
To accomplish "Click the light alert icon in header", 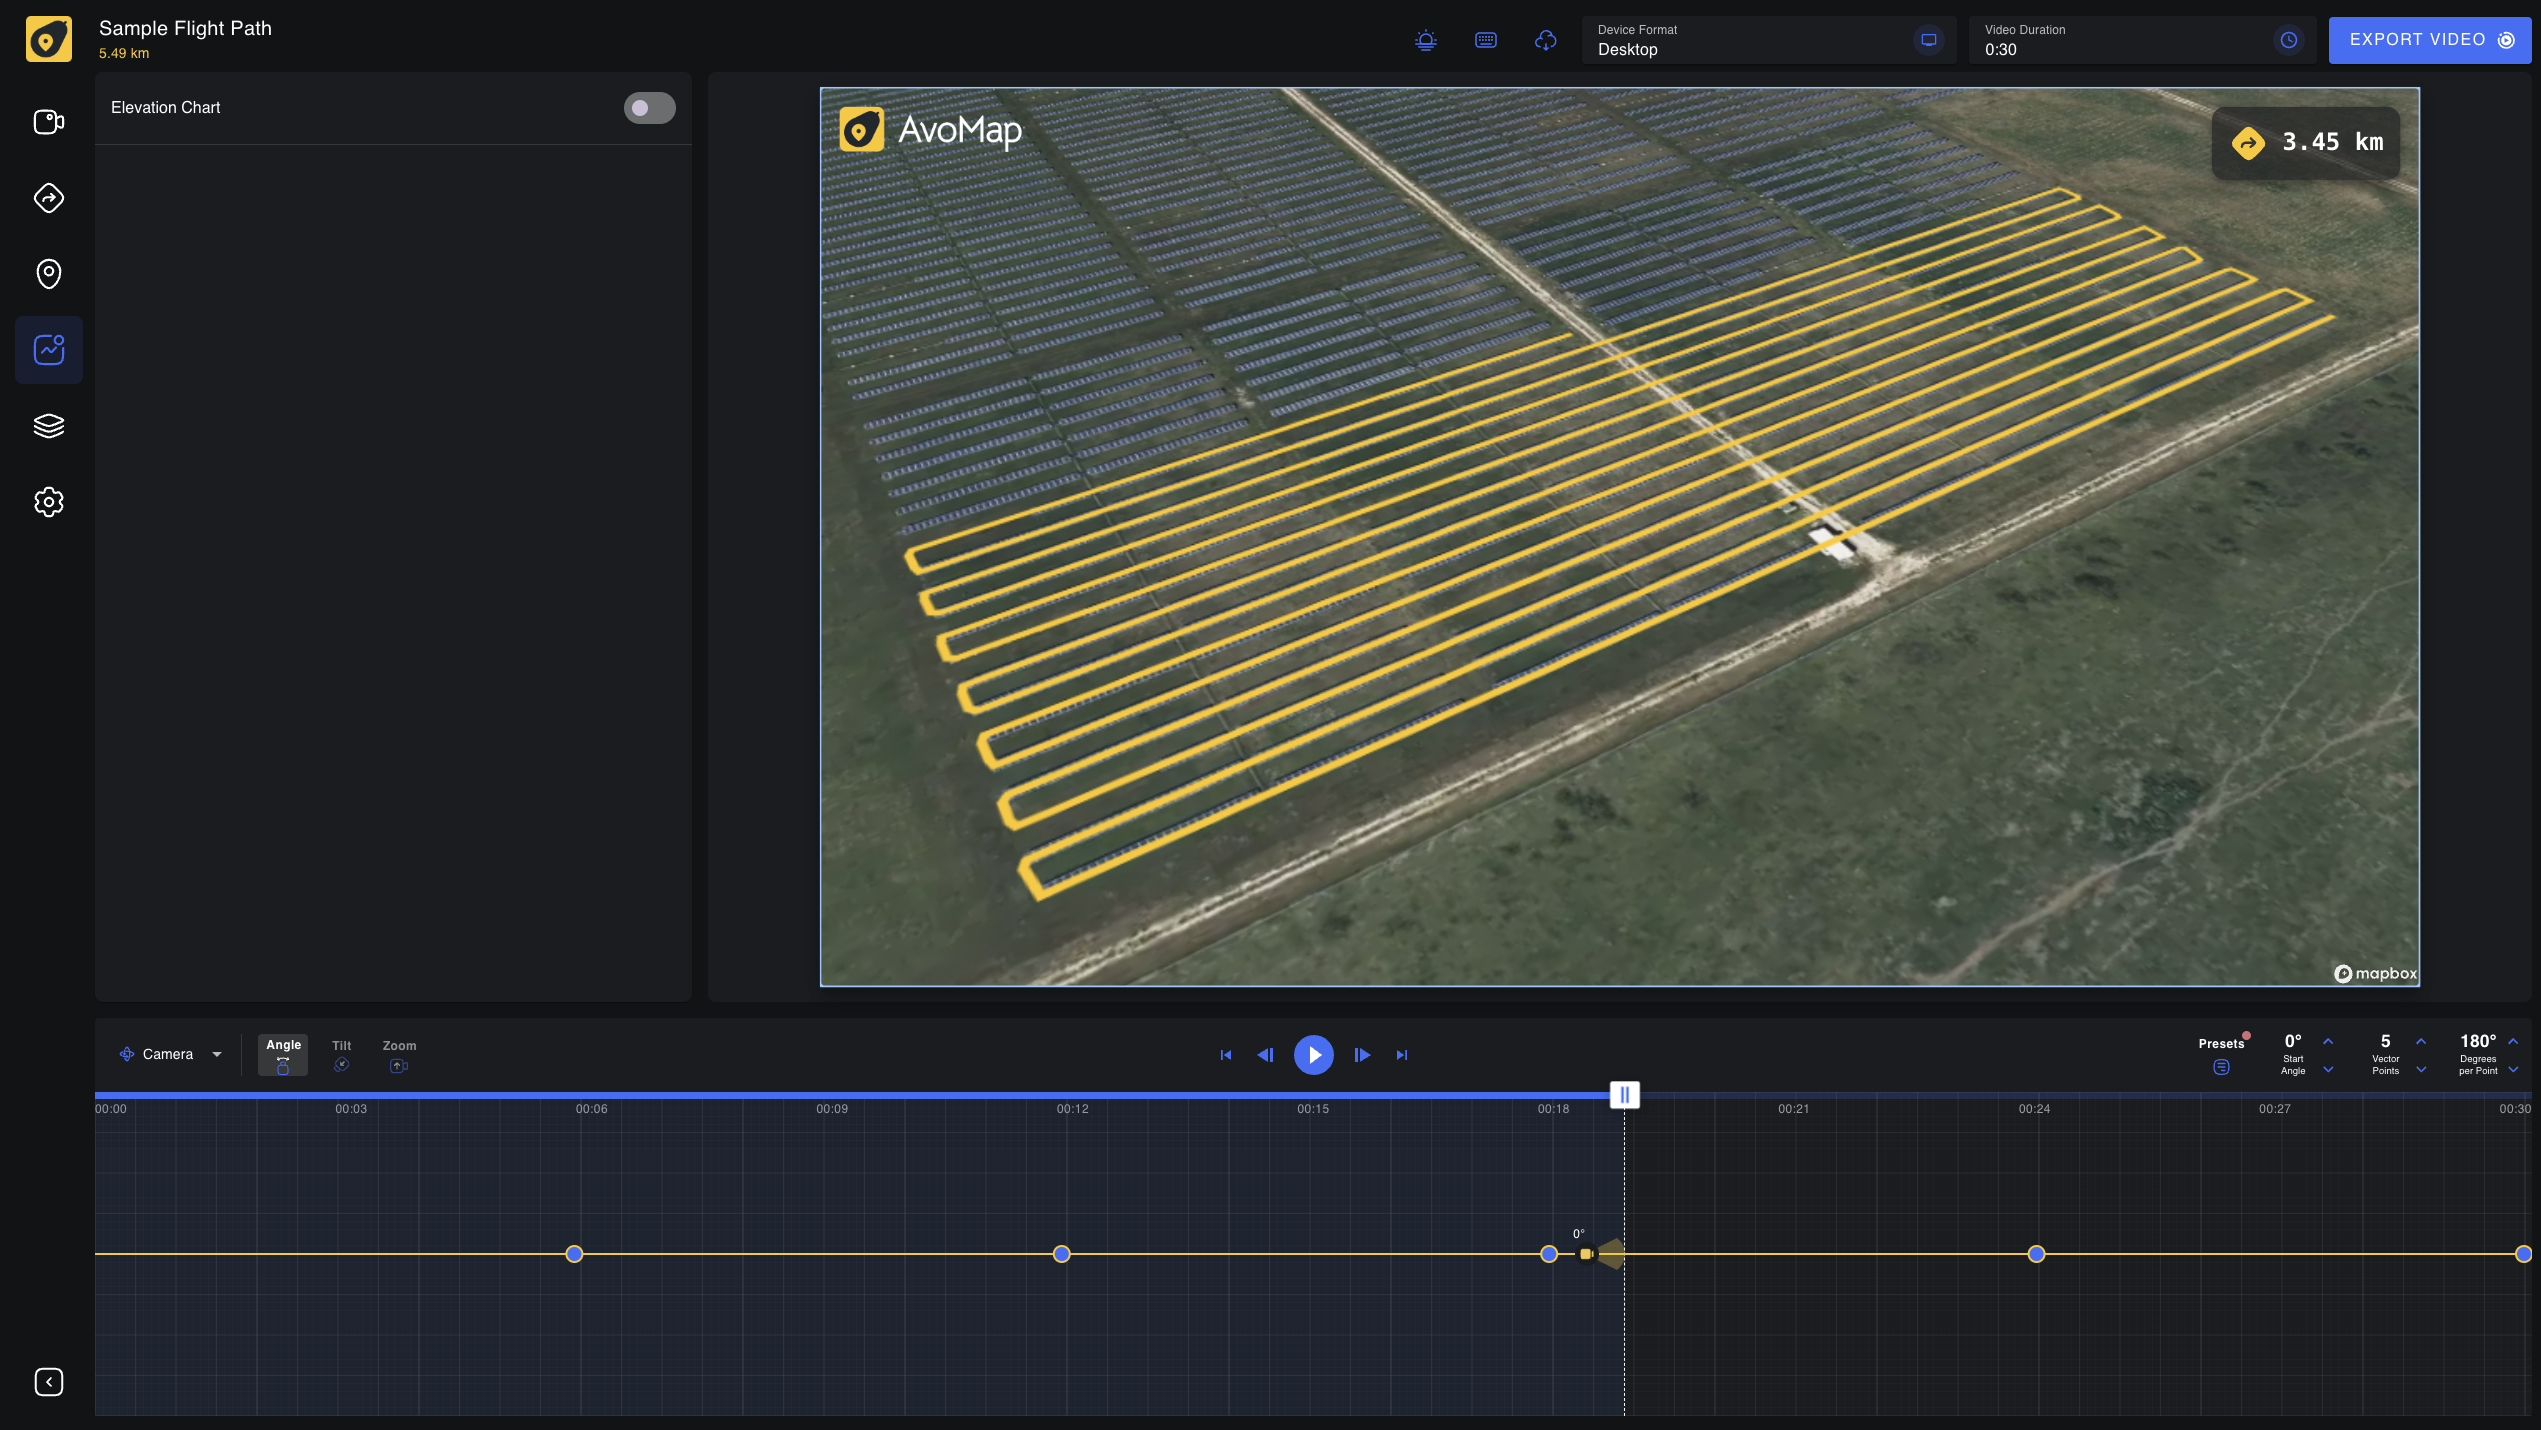I will coord(1426,40).
